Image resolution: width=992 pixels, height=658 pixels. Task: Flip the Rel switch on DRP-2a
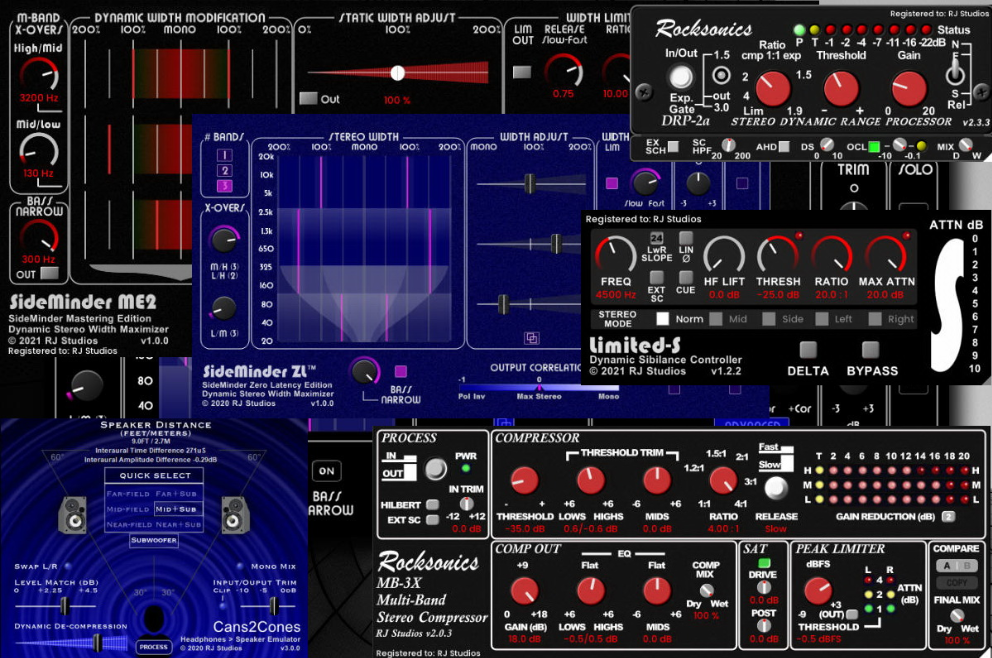[955, 71]
